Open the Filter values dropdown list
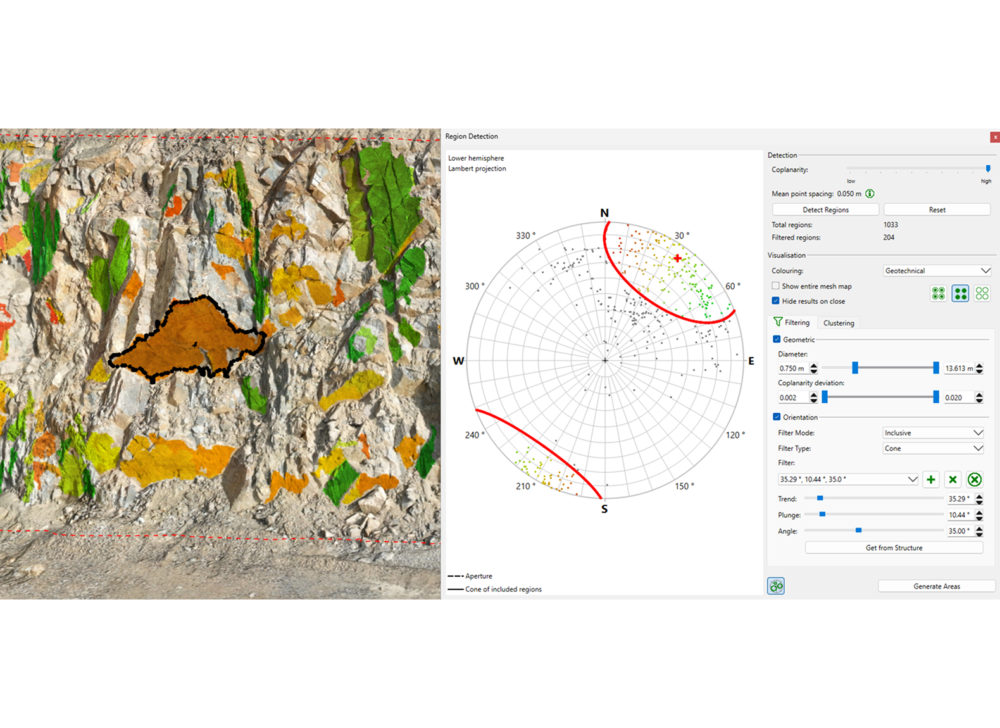Image resolution: width=1000 pixels, height=728 pixels. [848, 479]
